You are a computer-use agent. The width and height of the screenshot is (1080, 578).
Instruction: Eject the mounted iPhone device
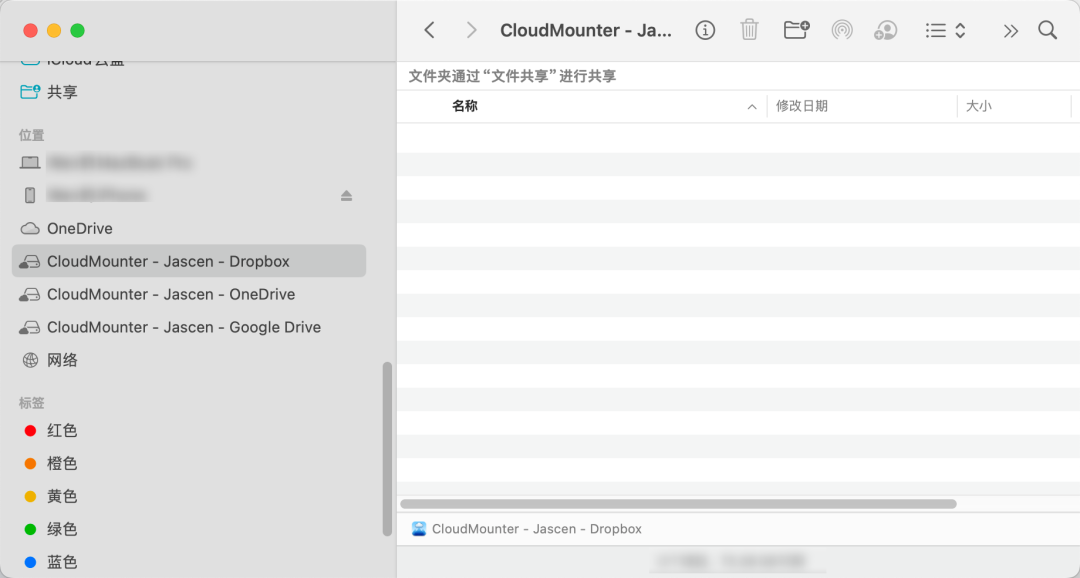click(x=346, y=195)
